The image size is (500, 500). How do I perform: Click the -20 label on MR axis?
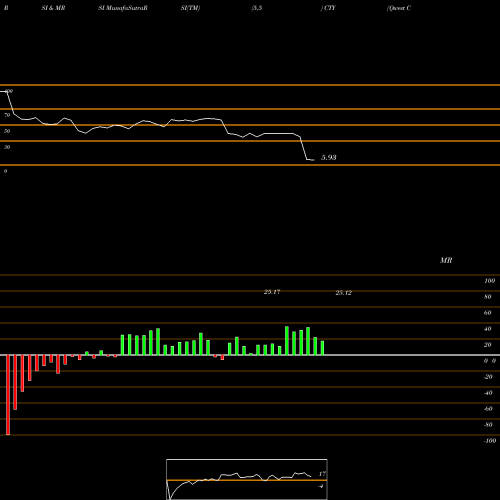click(488, 377)
